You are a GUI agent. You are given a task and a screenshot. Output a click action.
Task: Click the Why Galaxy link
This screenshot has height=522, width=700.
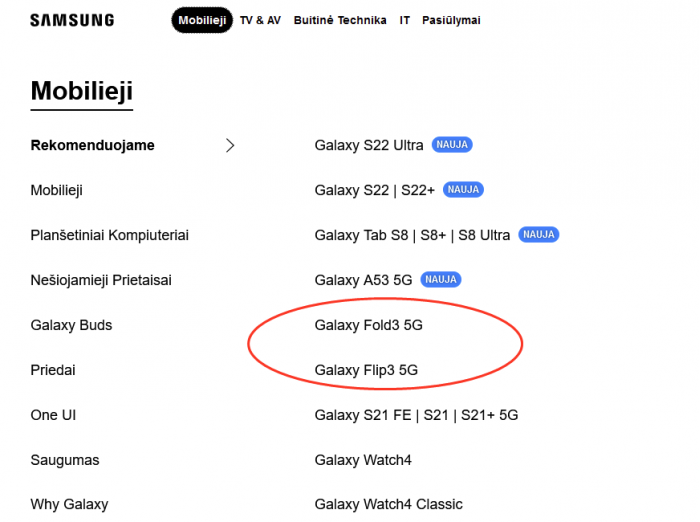(69, 504)
